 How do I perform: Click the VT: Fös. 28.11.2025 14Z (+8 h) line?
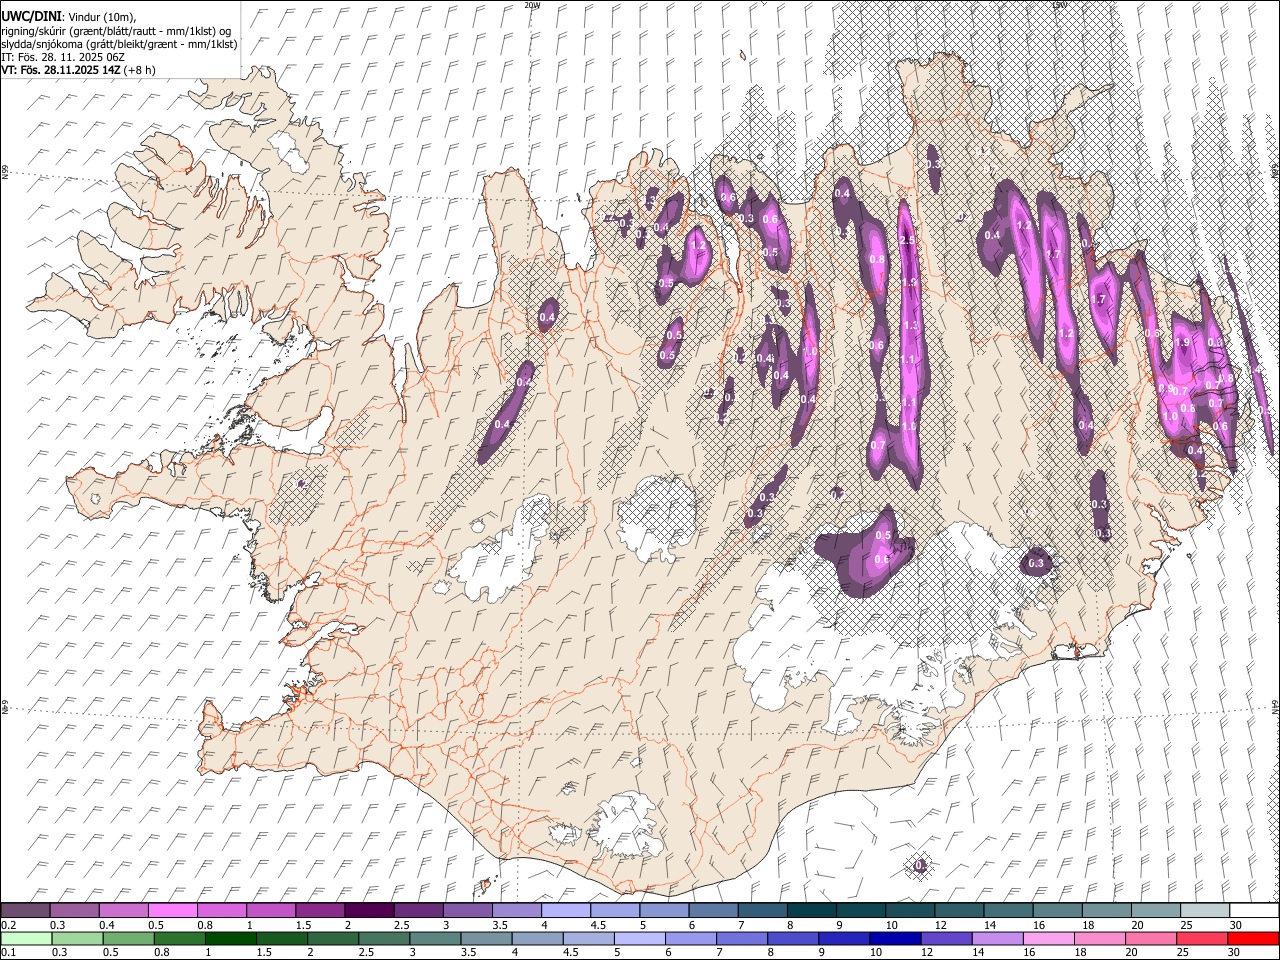pyautogui.click(x=78, y=70)
